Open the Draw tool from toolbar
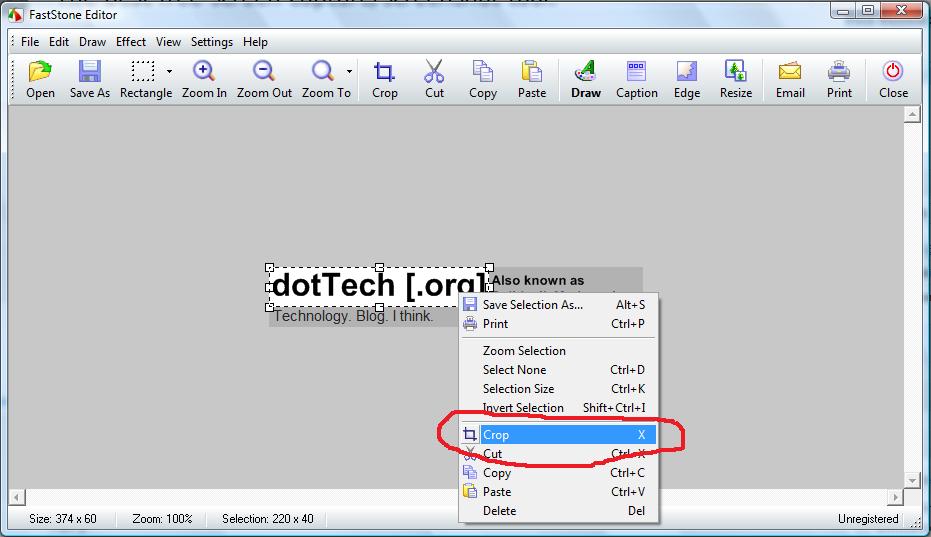931x537 pixels. (x=585, y=73)
